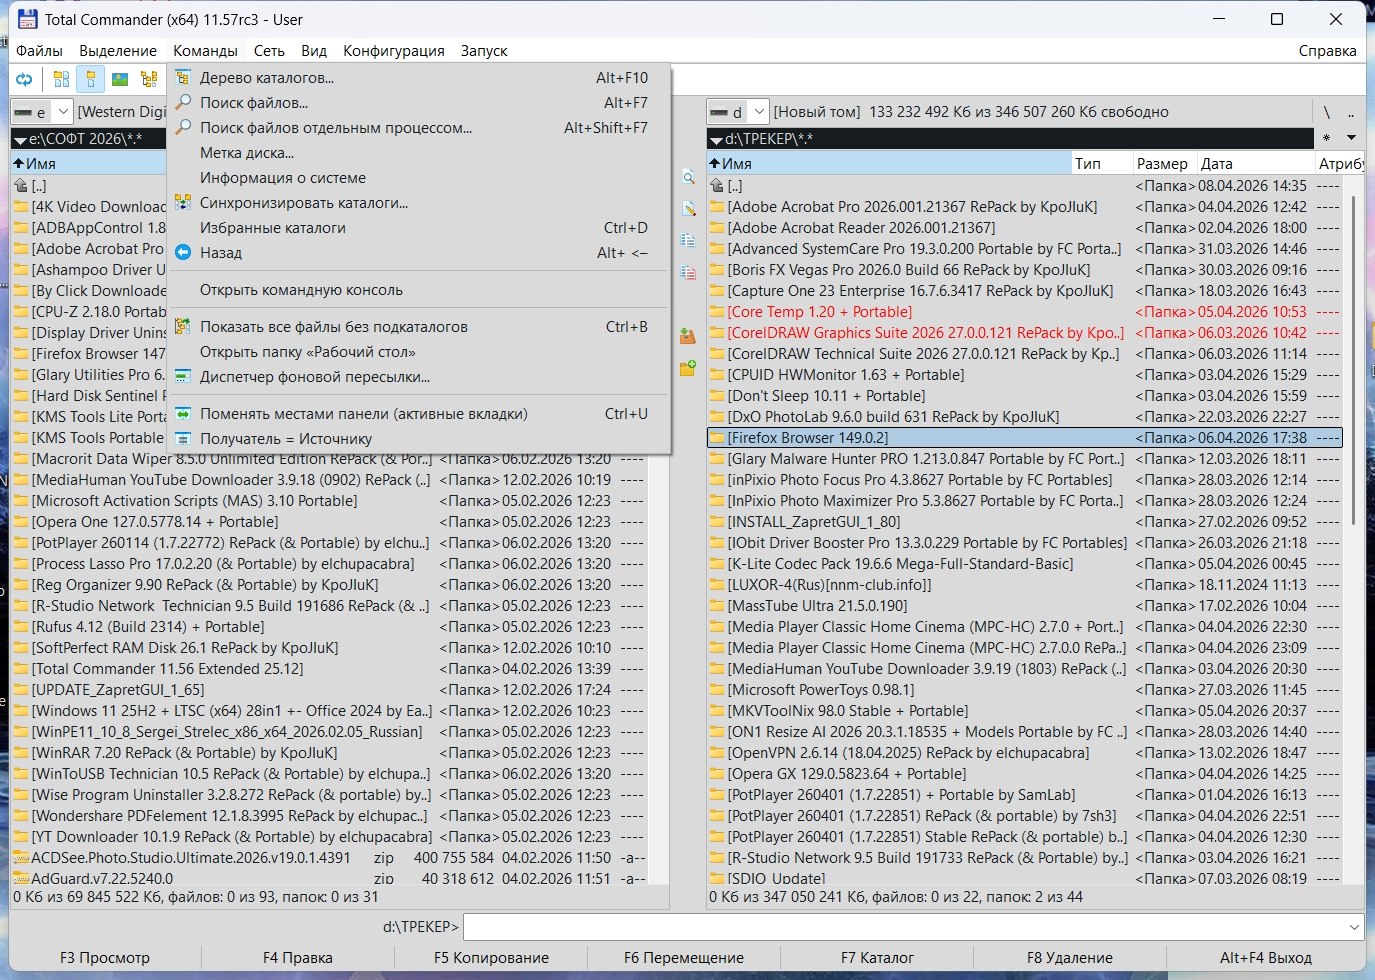1375x980 pixels.
Task: Choose Назад from the Команды menu
Action: [419, 253]
